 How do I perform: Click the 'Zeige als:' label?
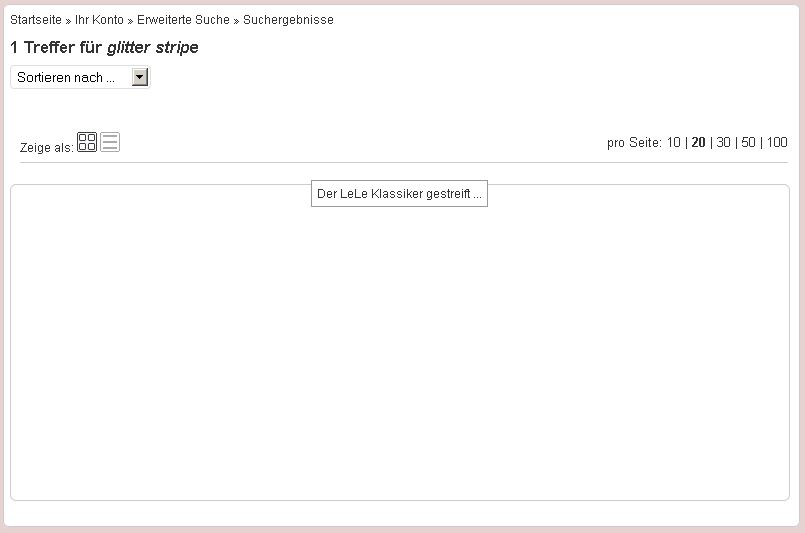(x=46, y=148)
